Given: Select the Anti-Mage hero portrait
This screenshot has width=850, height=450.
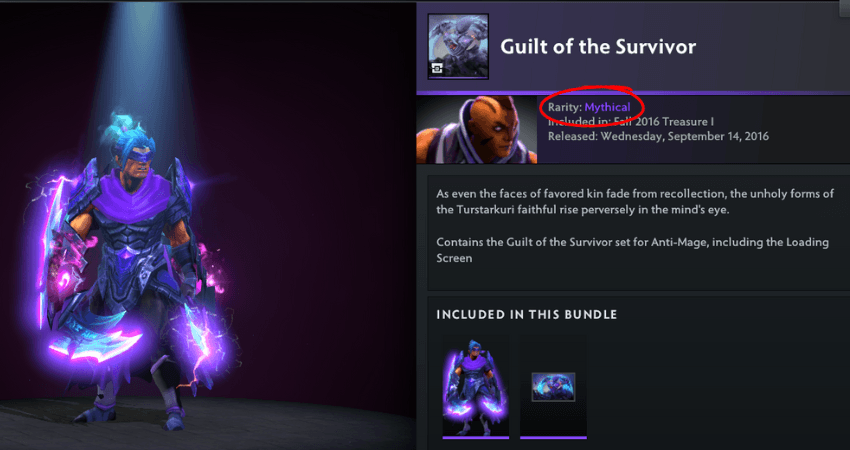Looking at the screenshot, I should pos(476,130).
